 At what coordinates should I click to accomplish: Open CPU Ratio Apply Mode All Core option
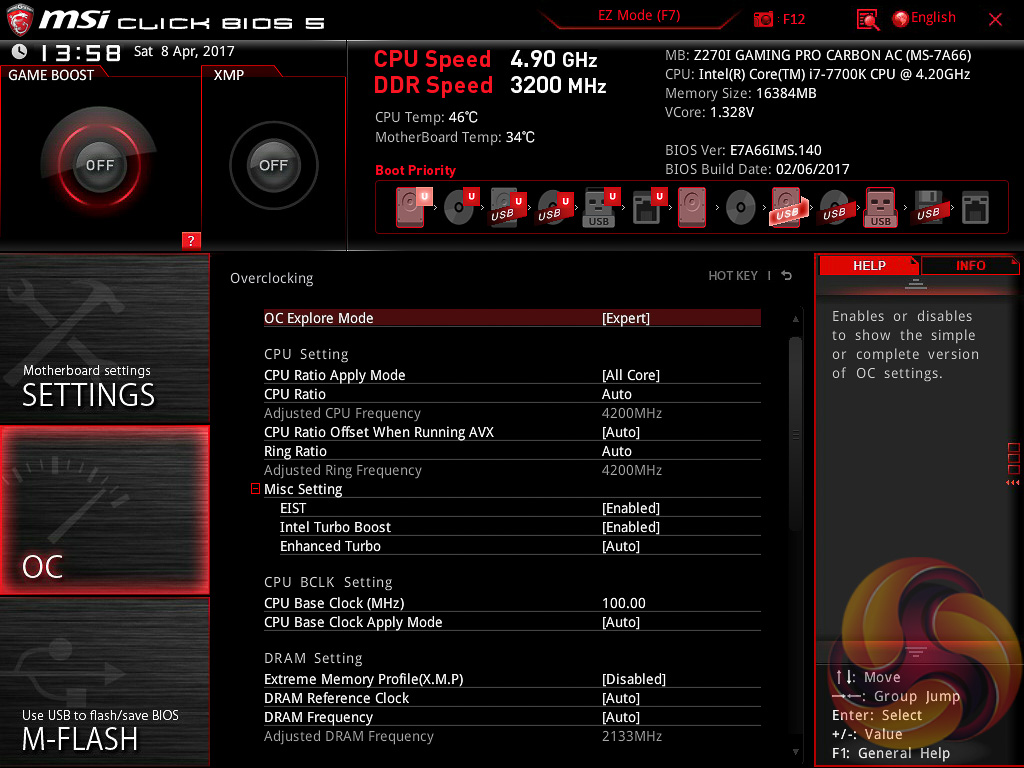[x=512, y=375]
